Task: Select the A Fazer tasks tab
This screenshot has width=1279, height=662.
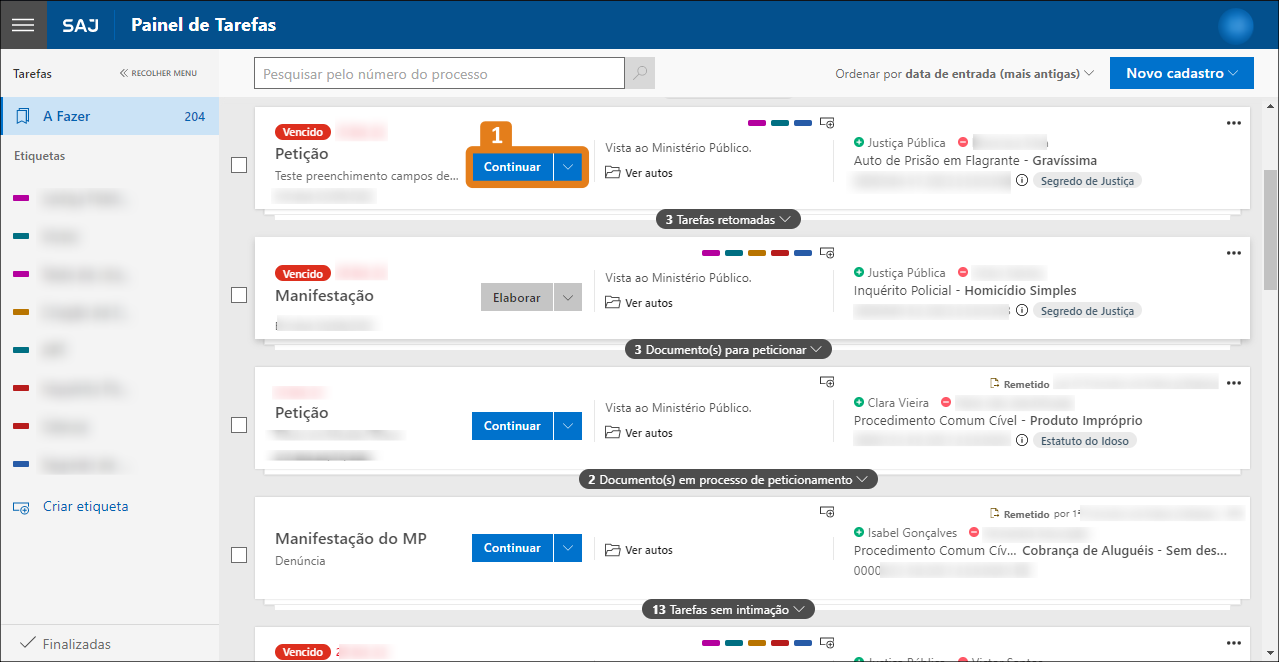Action: tap(110, 117)
